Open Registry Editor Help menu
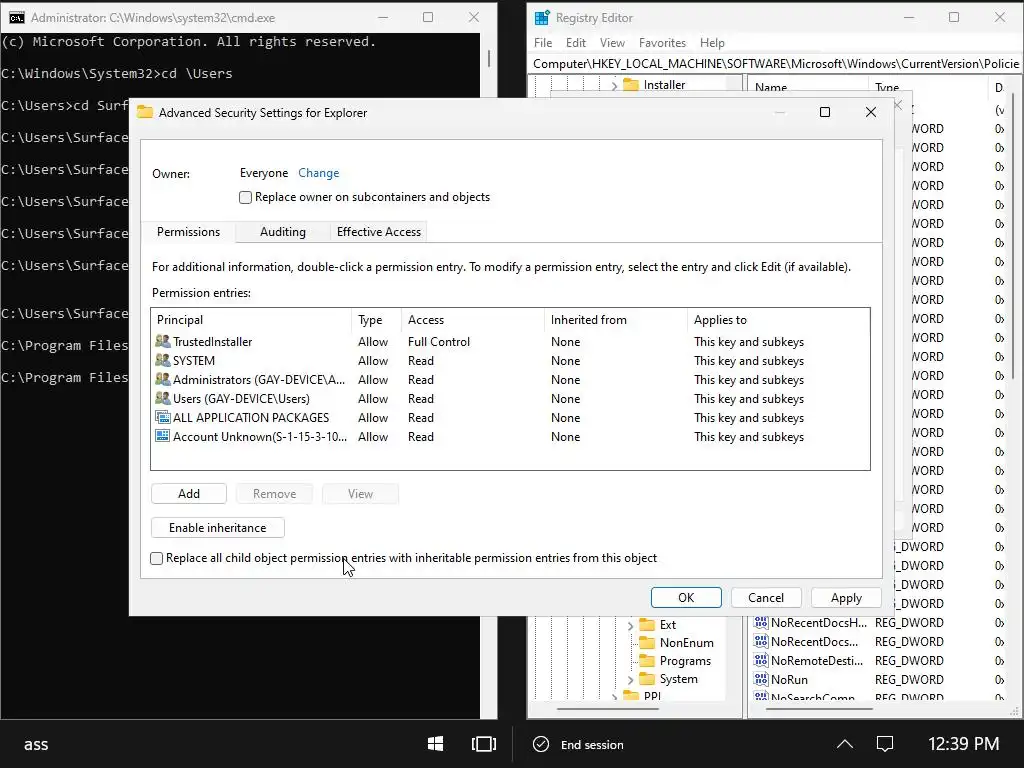1024x768 pixels. pyautogui.click(x=712, y=42)
